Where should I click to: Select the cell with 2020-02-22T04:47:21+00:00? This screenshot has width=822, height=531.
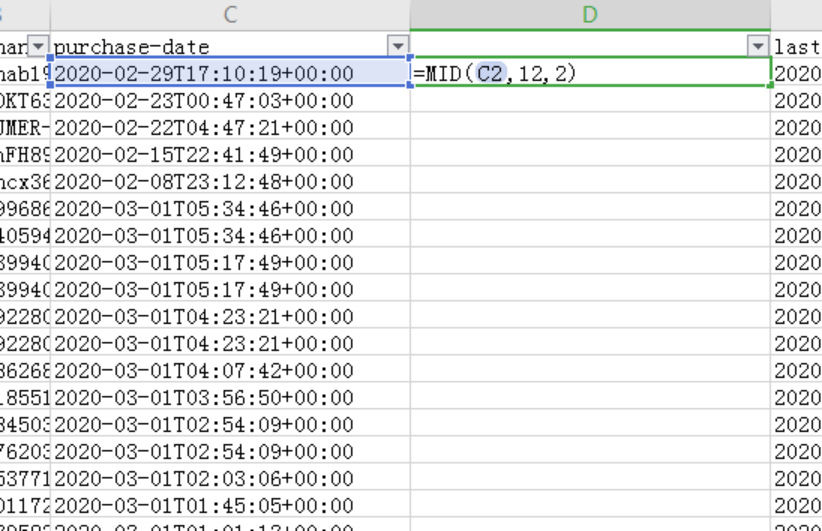point(228,127)
